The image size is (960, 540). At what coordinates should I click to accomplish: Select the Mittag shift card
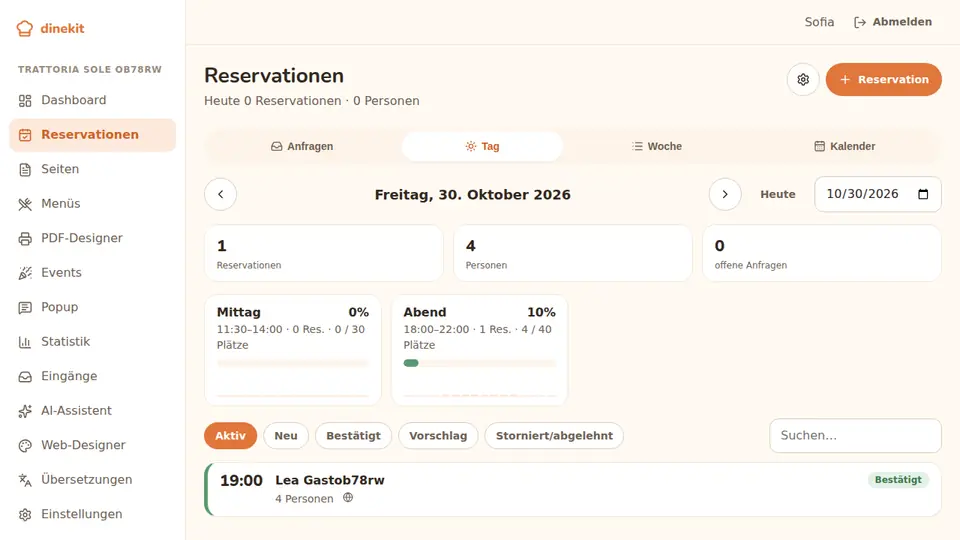pyautogui.click(x=293, y=350)
